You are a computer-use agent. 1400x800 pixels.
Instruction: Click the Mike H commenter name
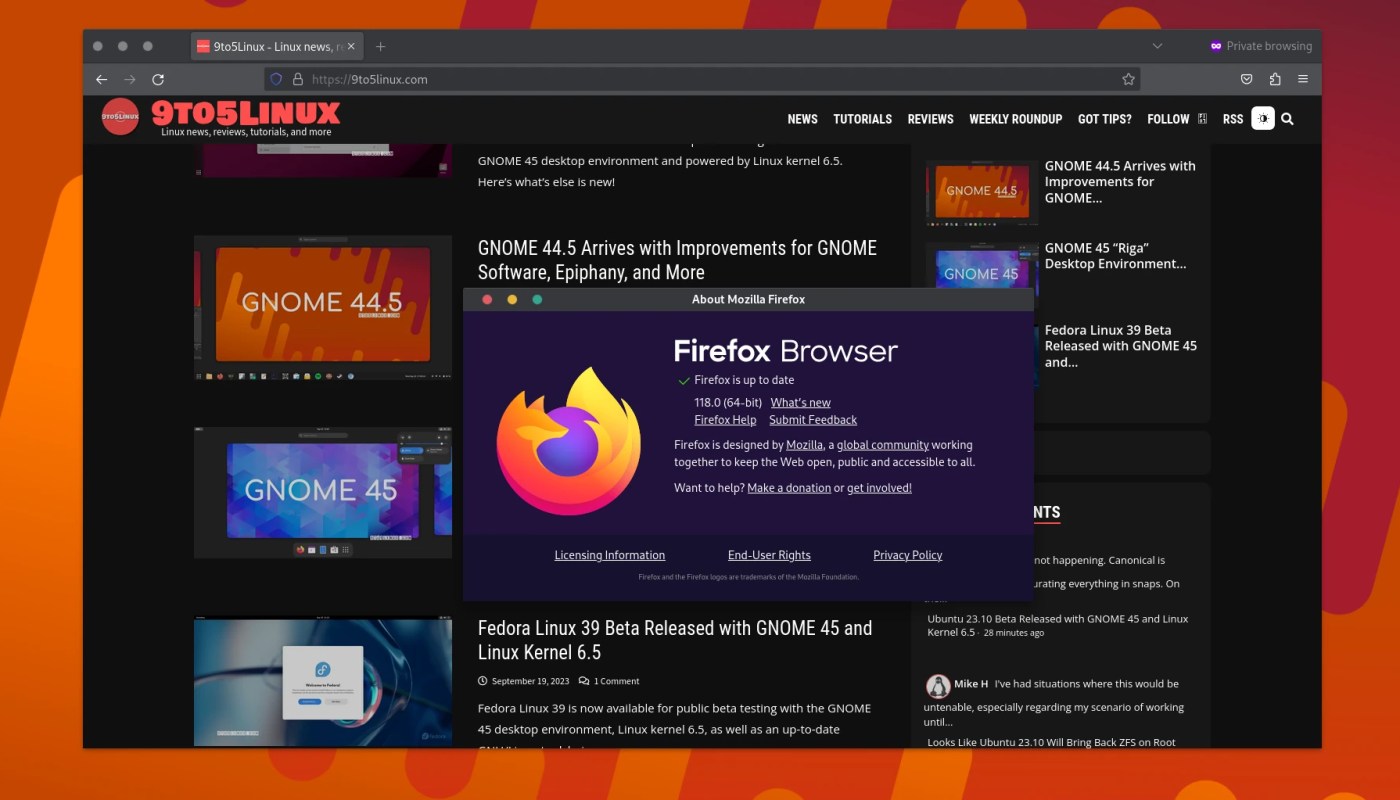pyautogui.click(x=971, y=684)
